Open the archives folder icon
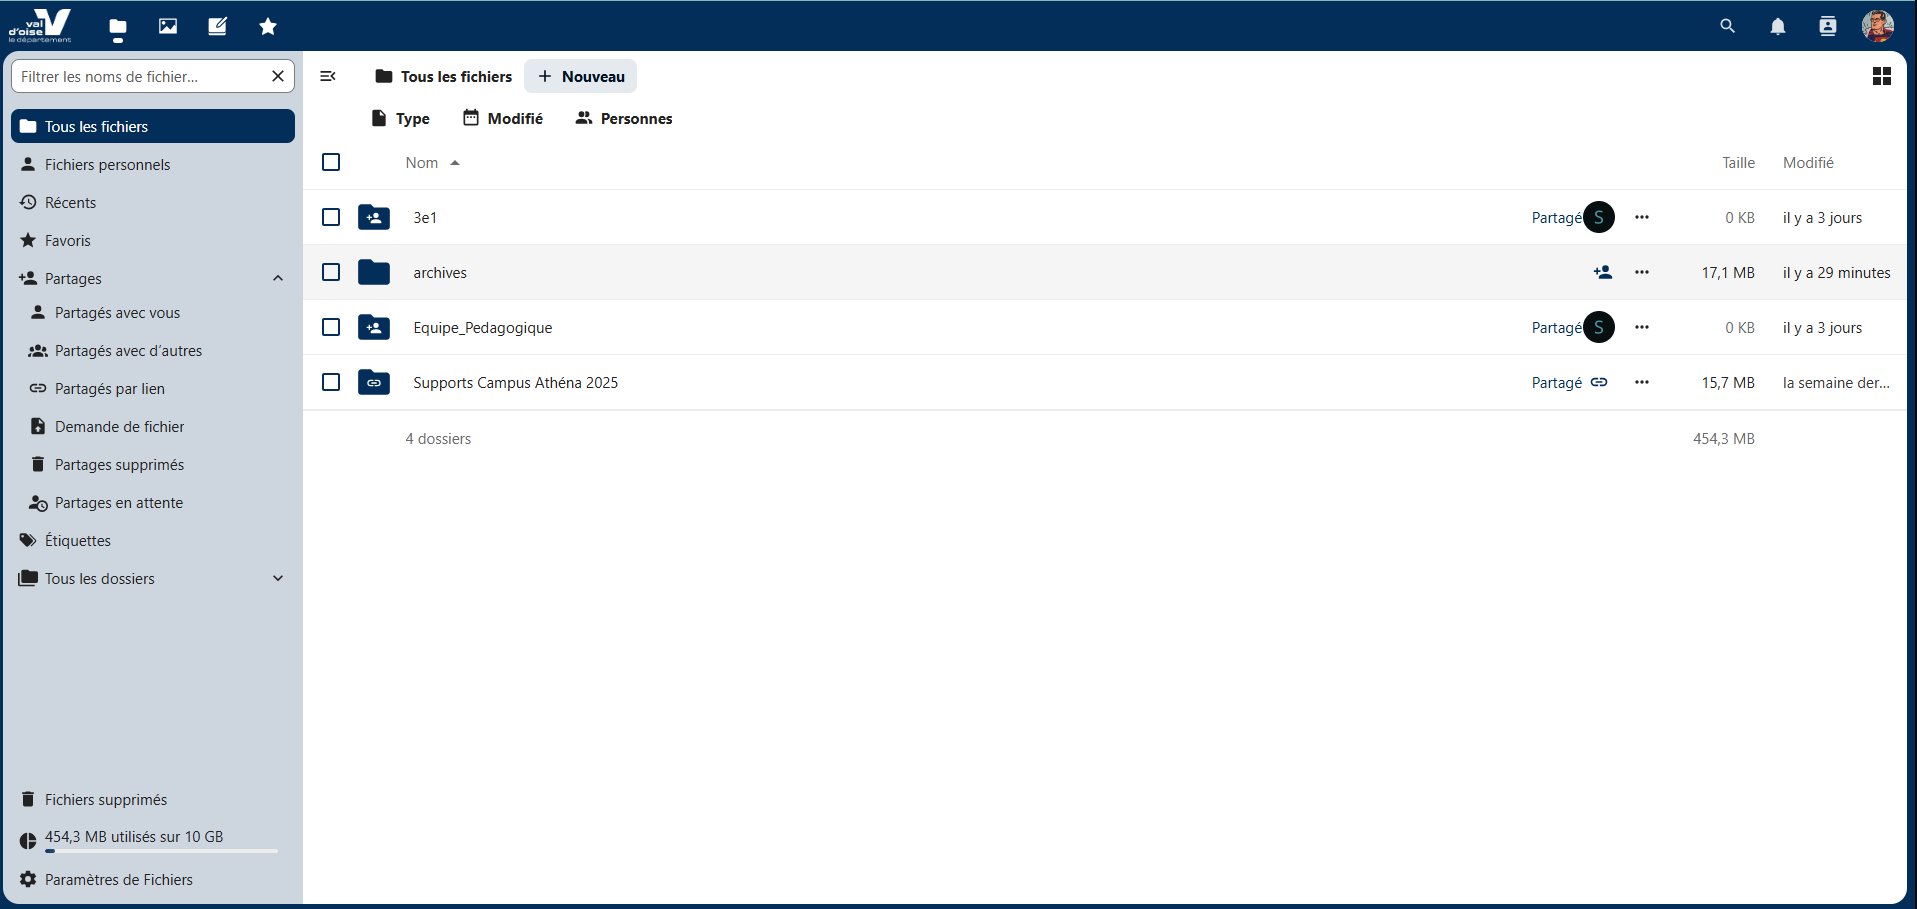Viewport: 1917px width, 909px height. pos(374,272)
